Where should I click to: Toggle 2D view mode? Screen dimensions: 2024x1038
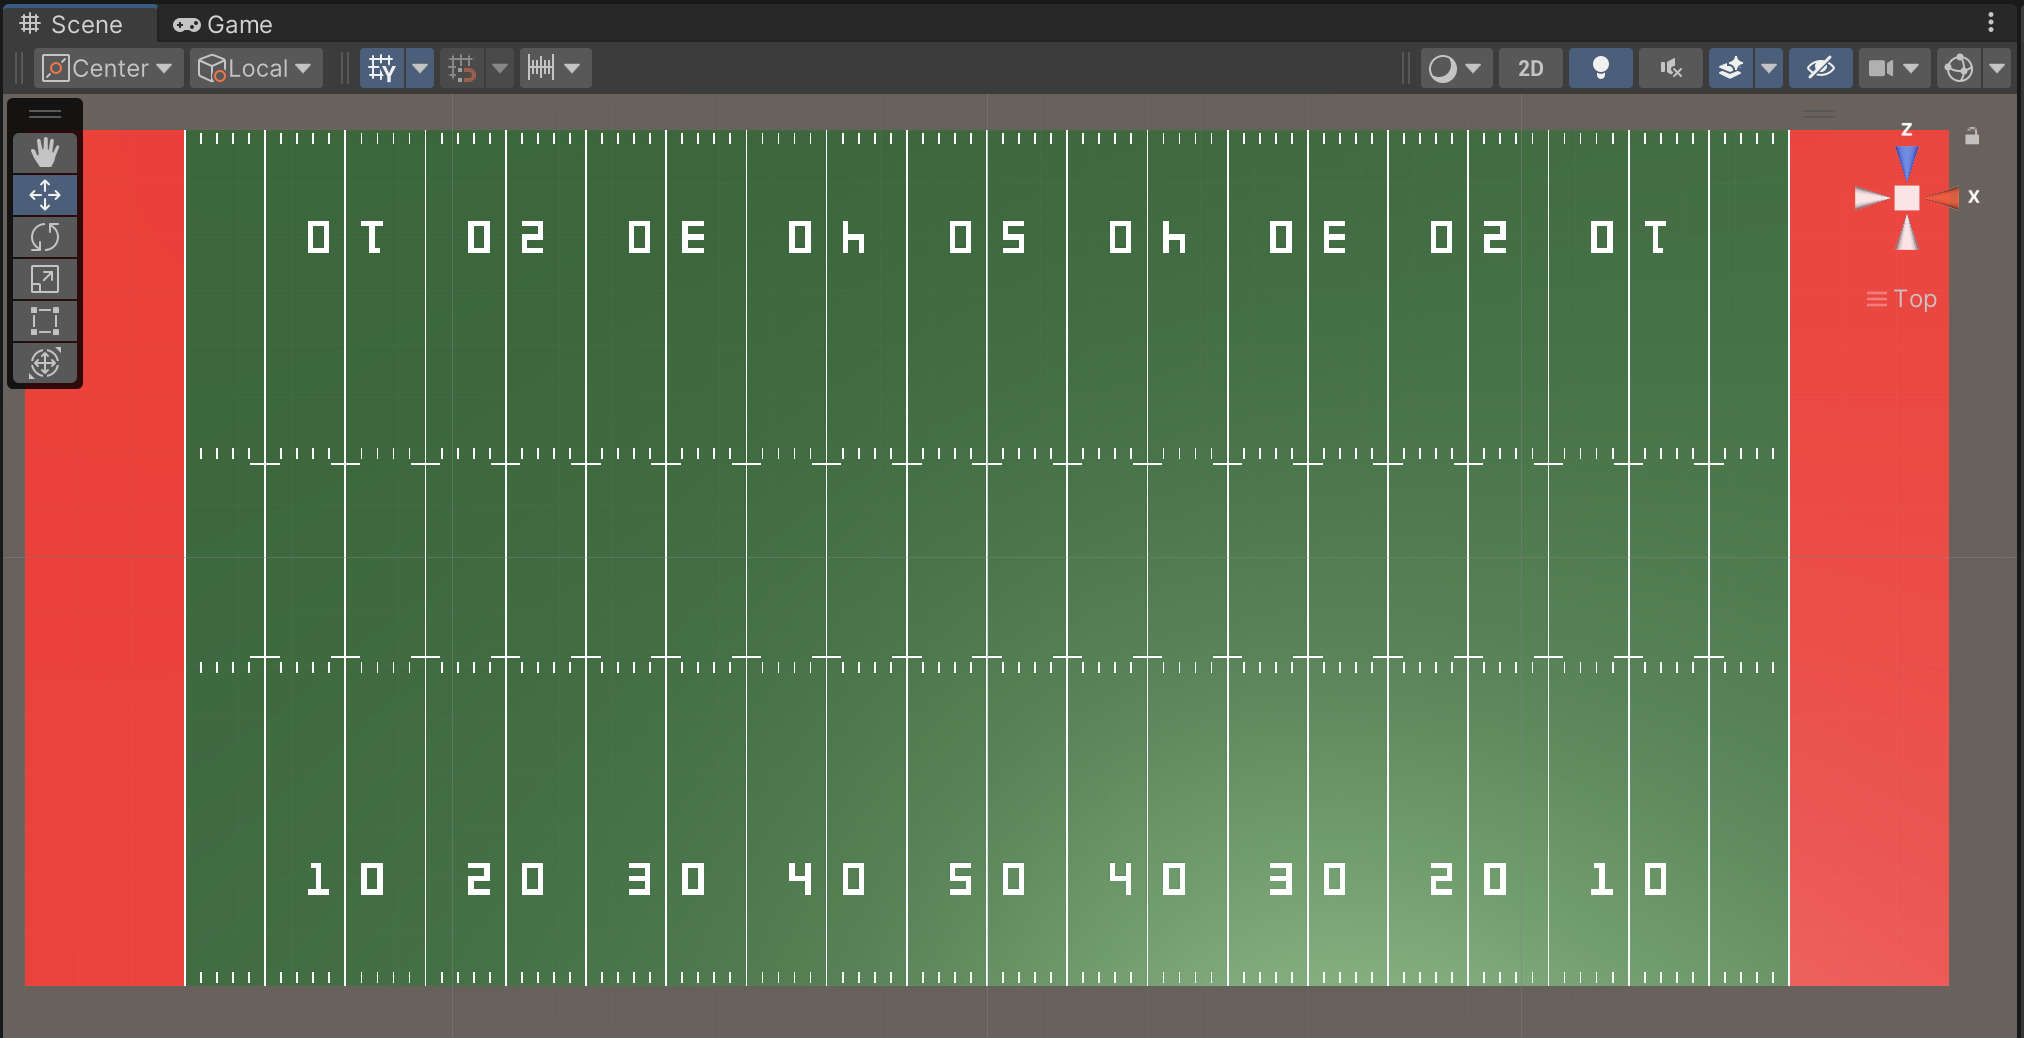[x=1530, y=68]
